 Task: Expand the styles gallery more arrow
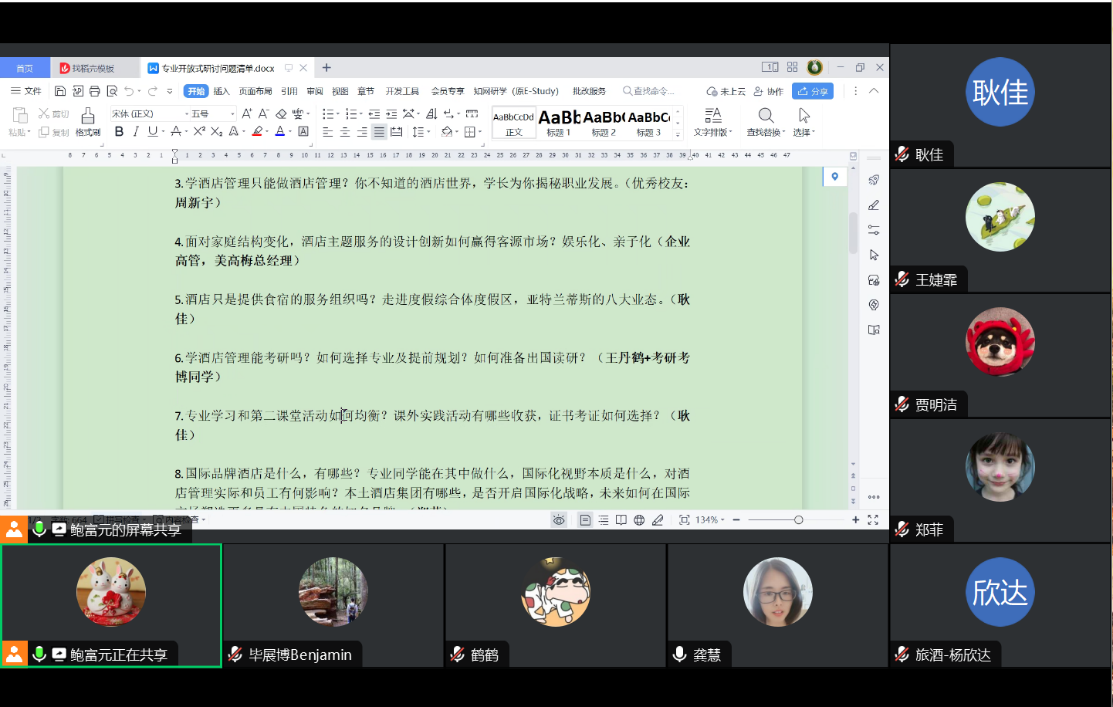(678, 134)
